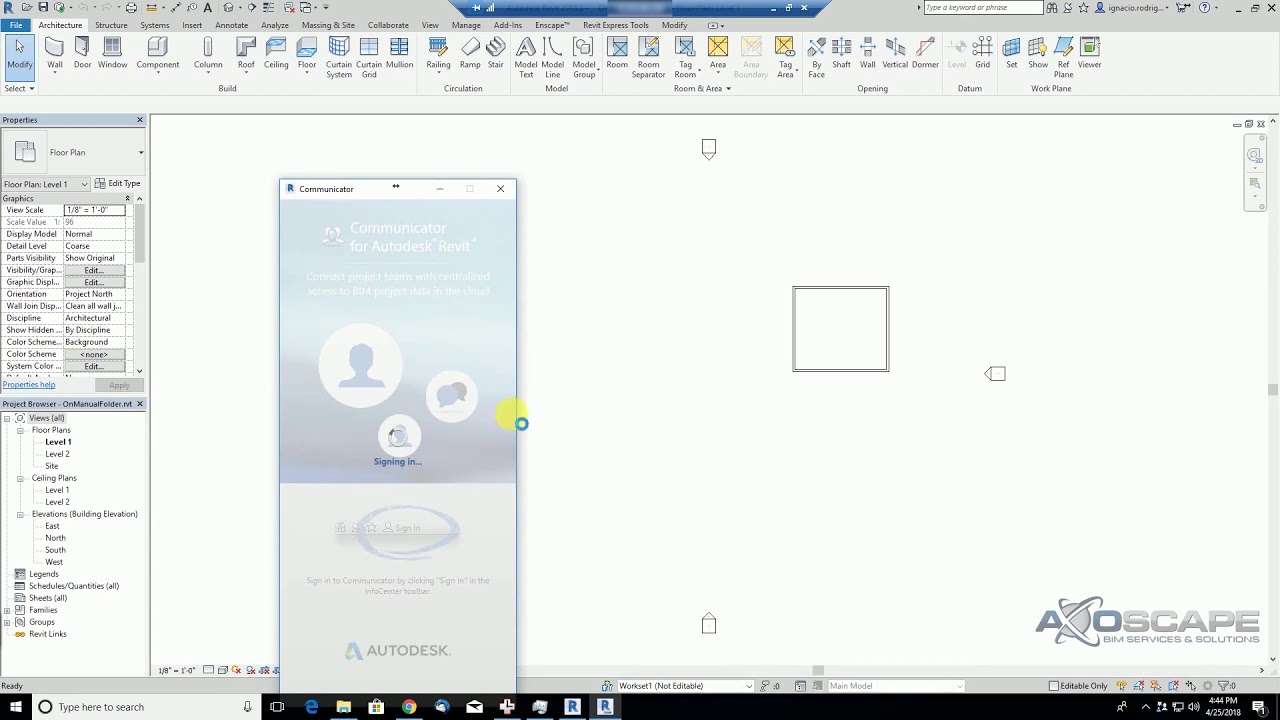Select the Curtain System tool
Screen dimensions: 1280x720
point(339,58)
